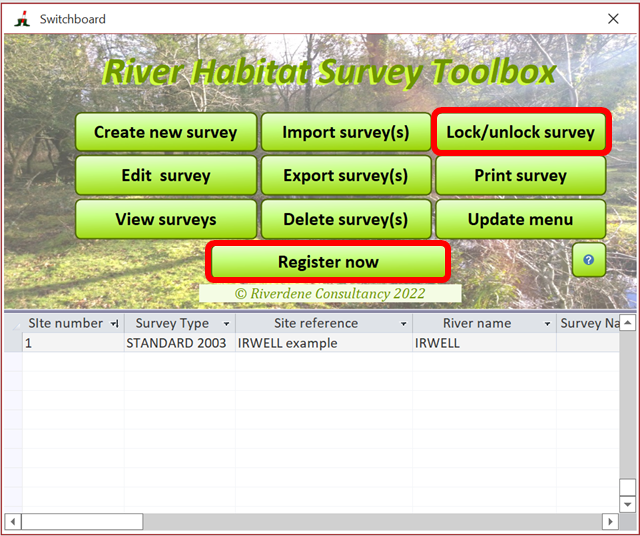640x536 pixels.
Task: Select the STANDARD 2003 cell
Action: coord(180,343)
